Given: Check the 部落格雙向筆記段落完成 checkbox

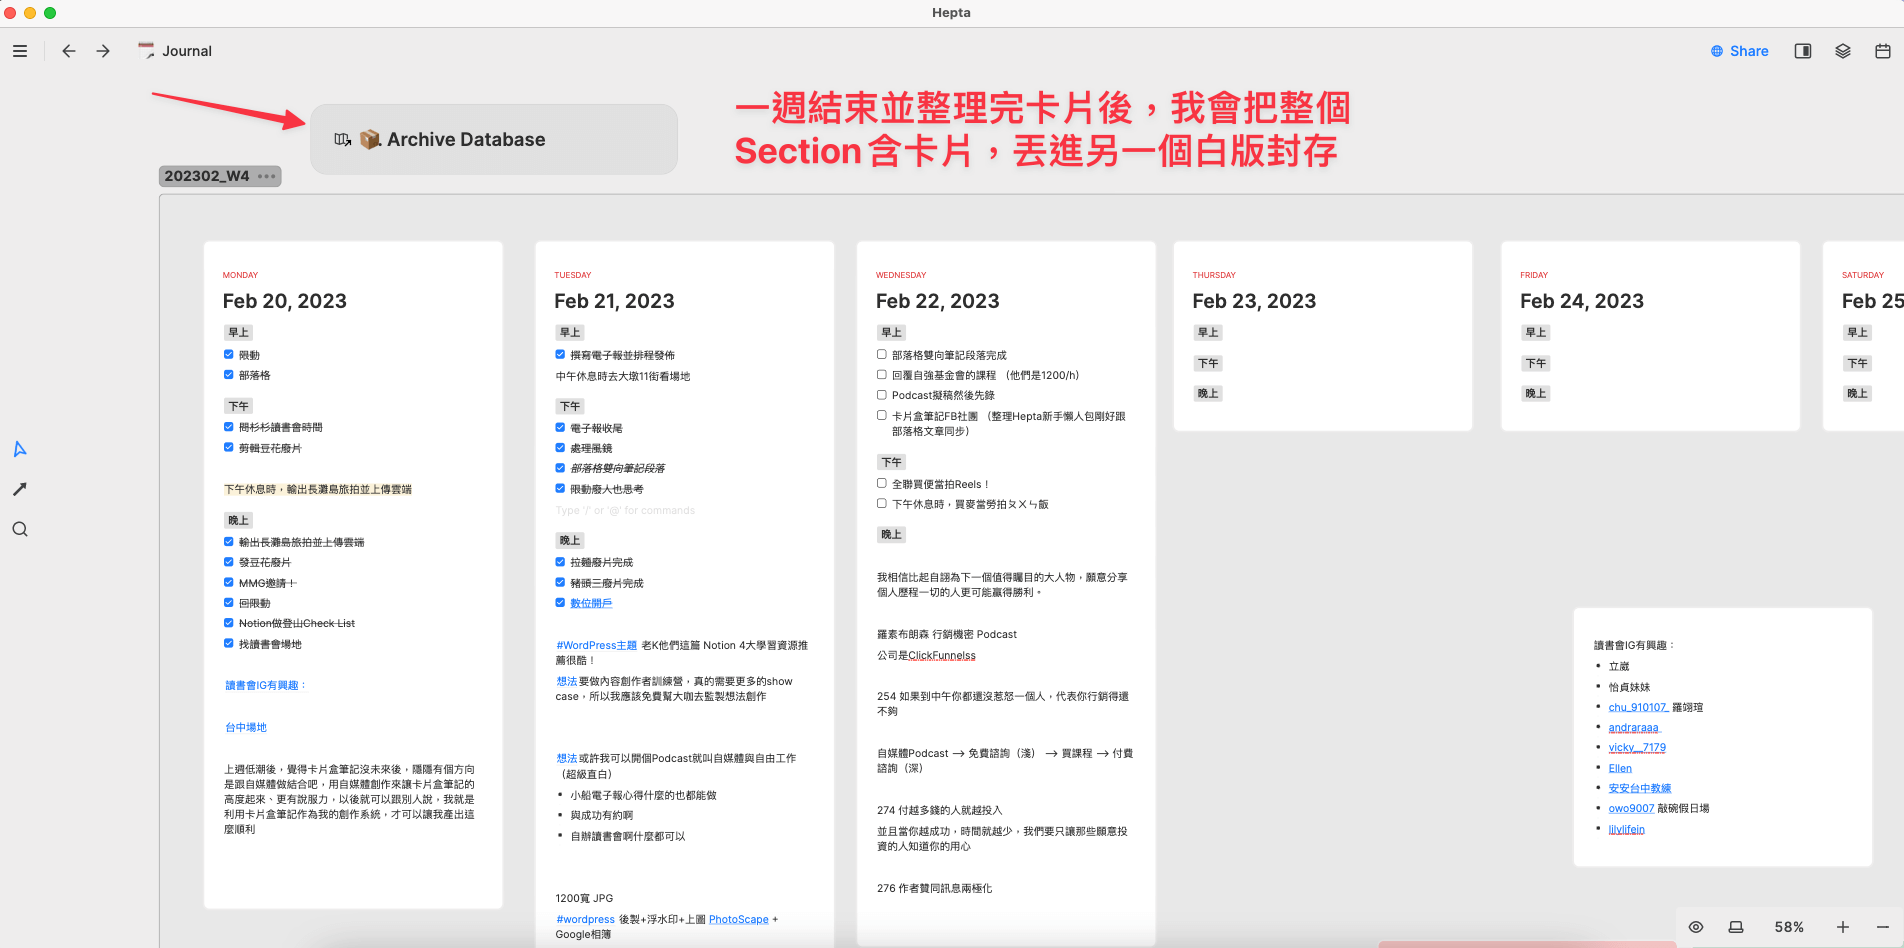Looking at the screenshot, I should pos(882,354).
